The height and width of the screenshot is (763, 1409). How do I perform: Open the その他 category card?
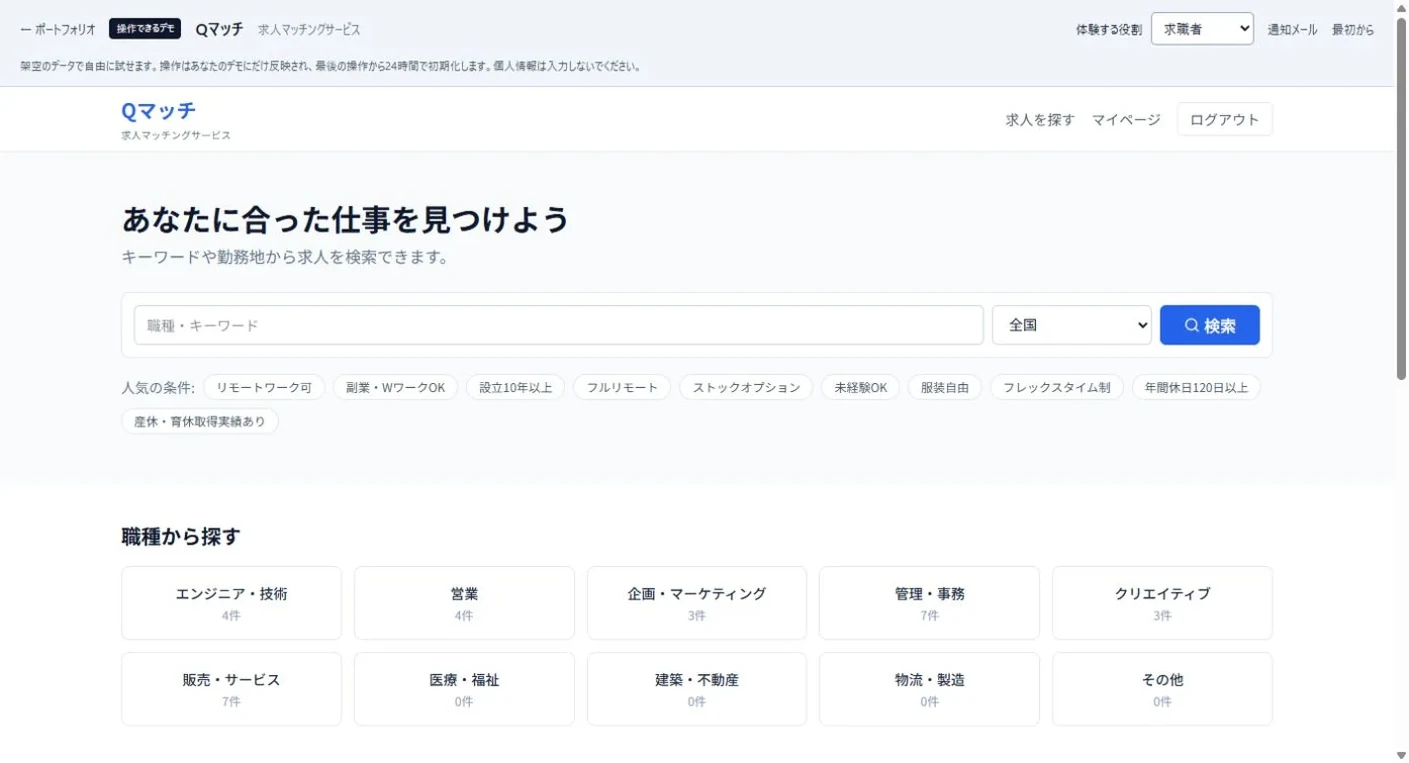click(1162, 689)
